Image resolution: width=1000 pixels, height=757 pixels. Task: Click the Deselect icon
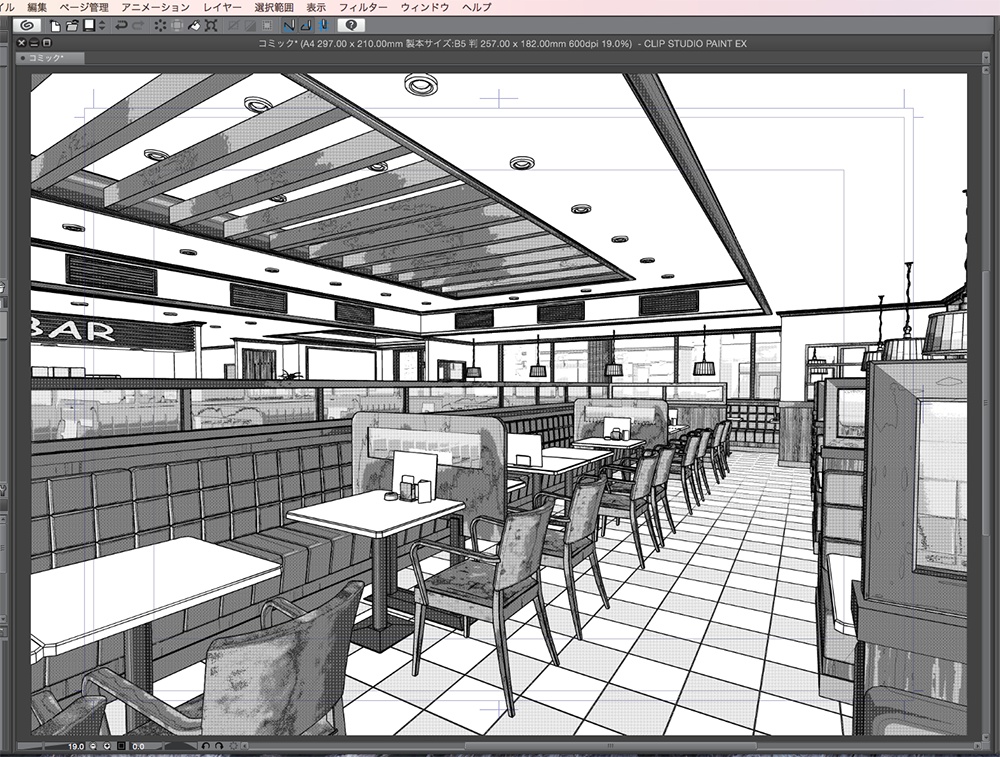[233, 26]
